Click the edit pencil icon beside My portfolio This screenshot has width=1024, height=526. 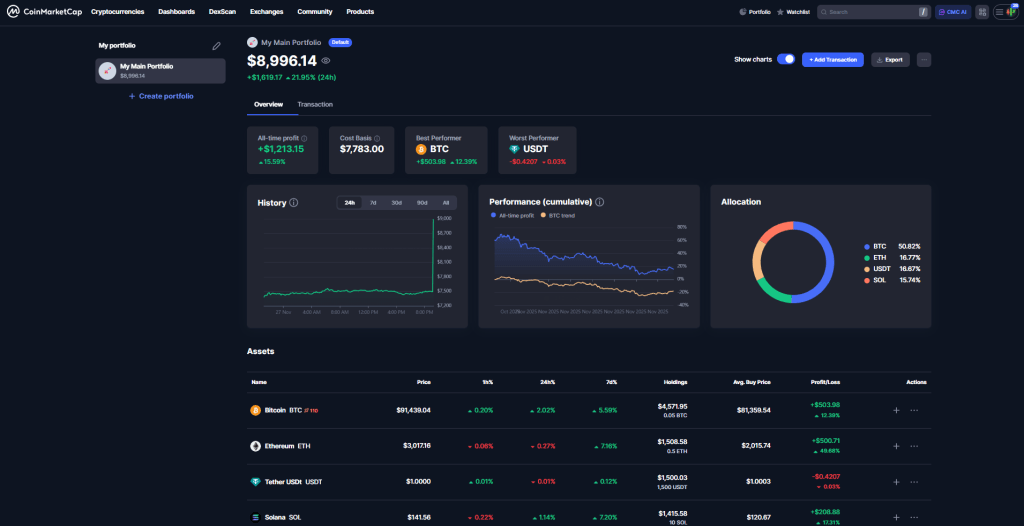217,46
